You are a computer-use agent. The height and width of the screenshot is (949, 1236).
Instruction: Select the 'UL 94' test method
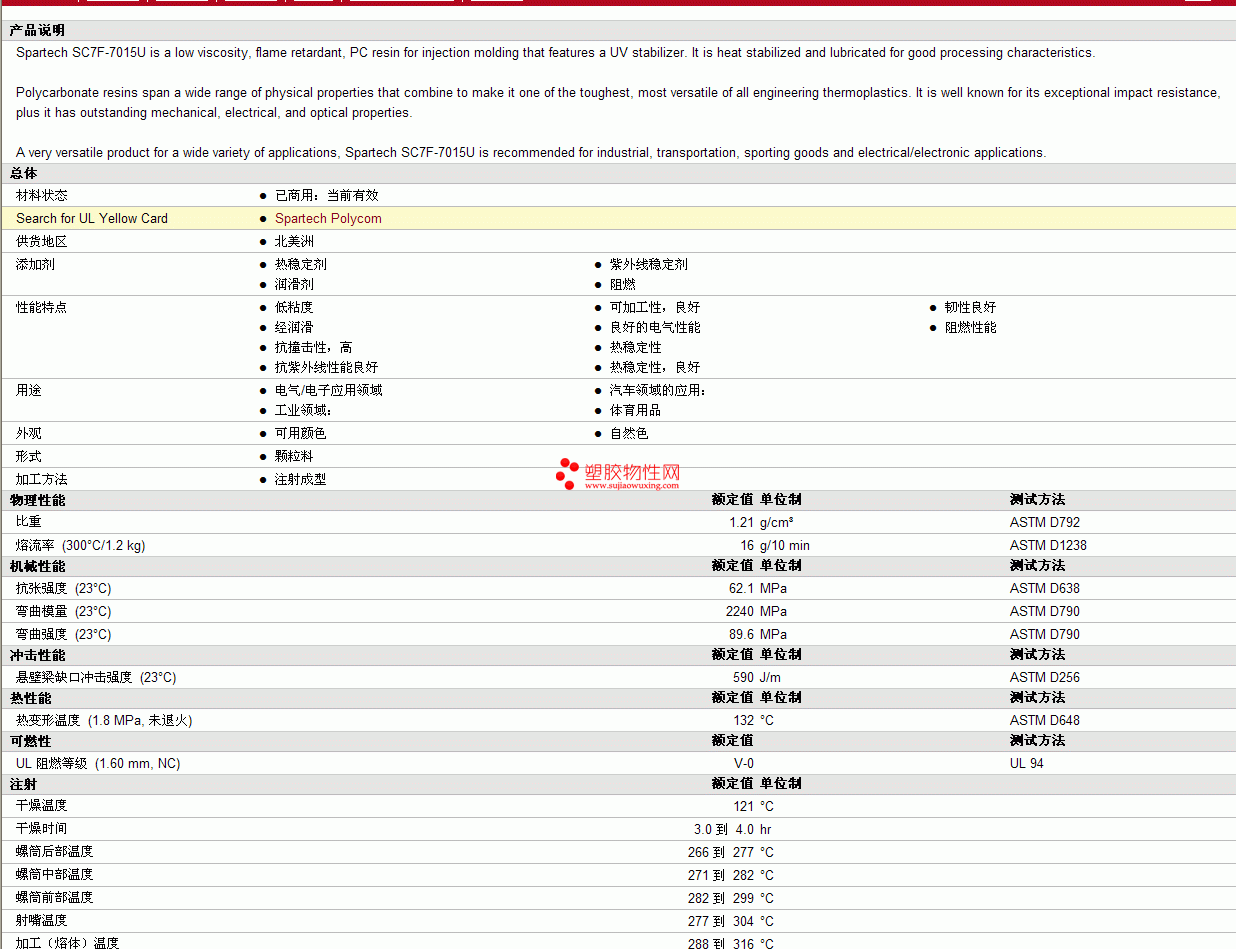1027,763
